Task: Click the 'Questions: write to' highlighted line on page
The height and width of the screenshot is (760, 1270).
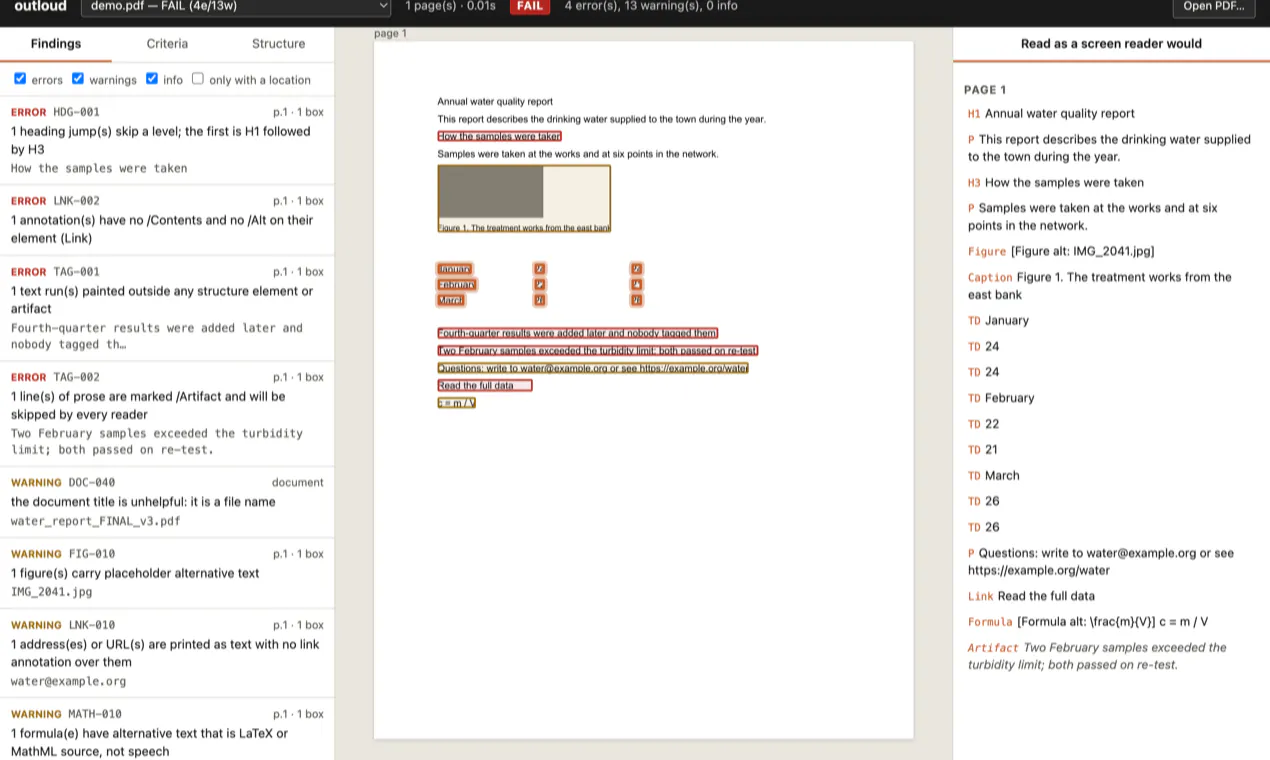Action: tap(593, 368)
